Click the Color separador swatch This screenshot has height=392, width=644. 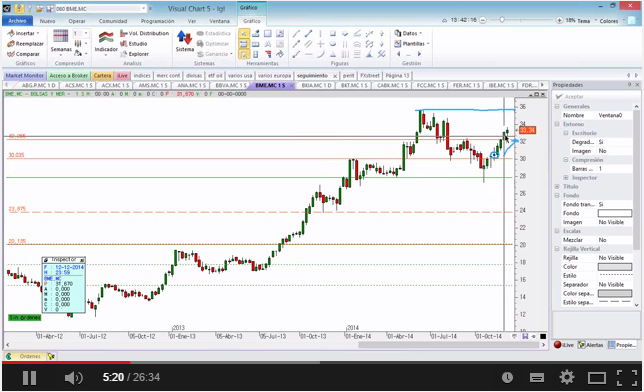coord(614,294)
